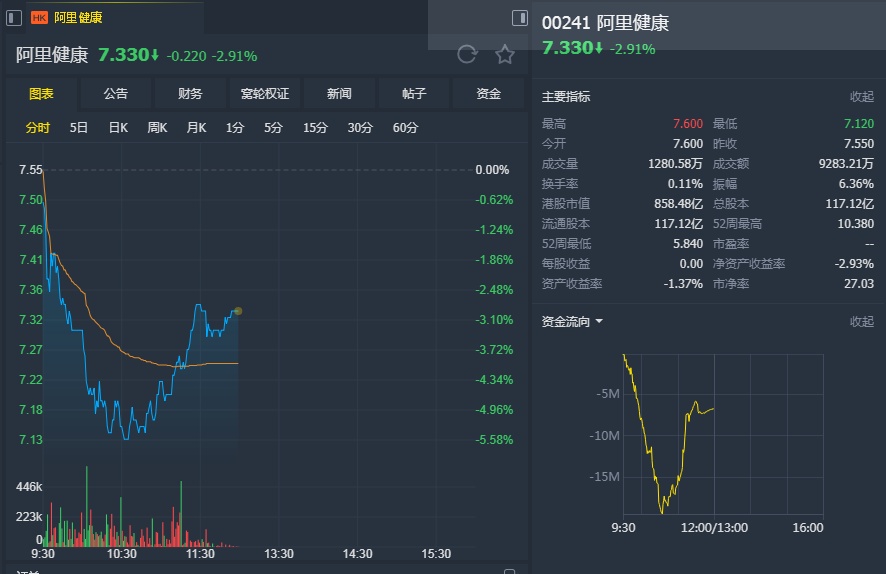Viewport: 886px width, 574px height.
Task: Click the 52周最高 value 10.380
Action: [855, 224]
